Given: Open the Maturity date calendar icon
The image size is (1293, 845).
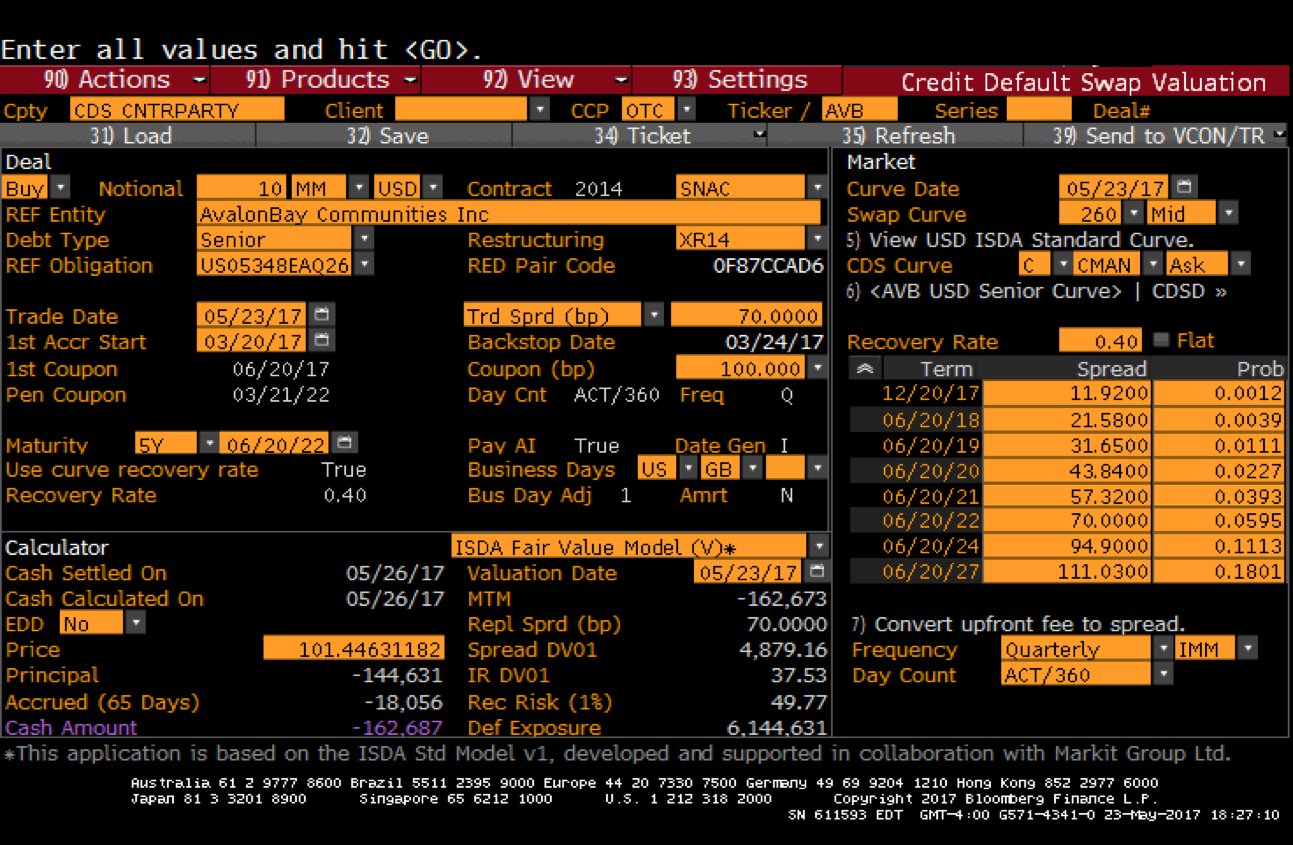Looking at the screenshot, I should [344, 442].
